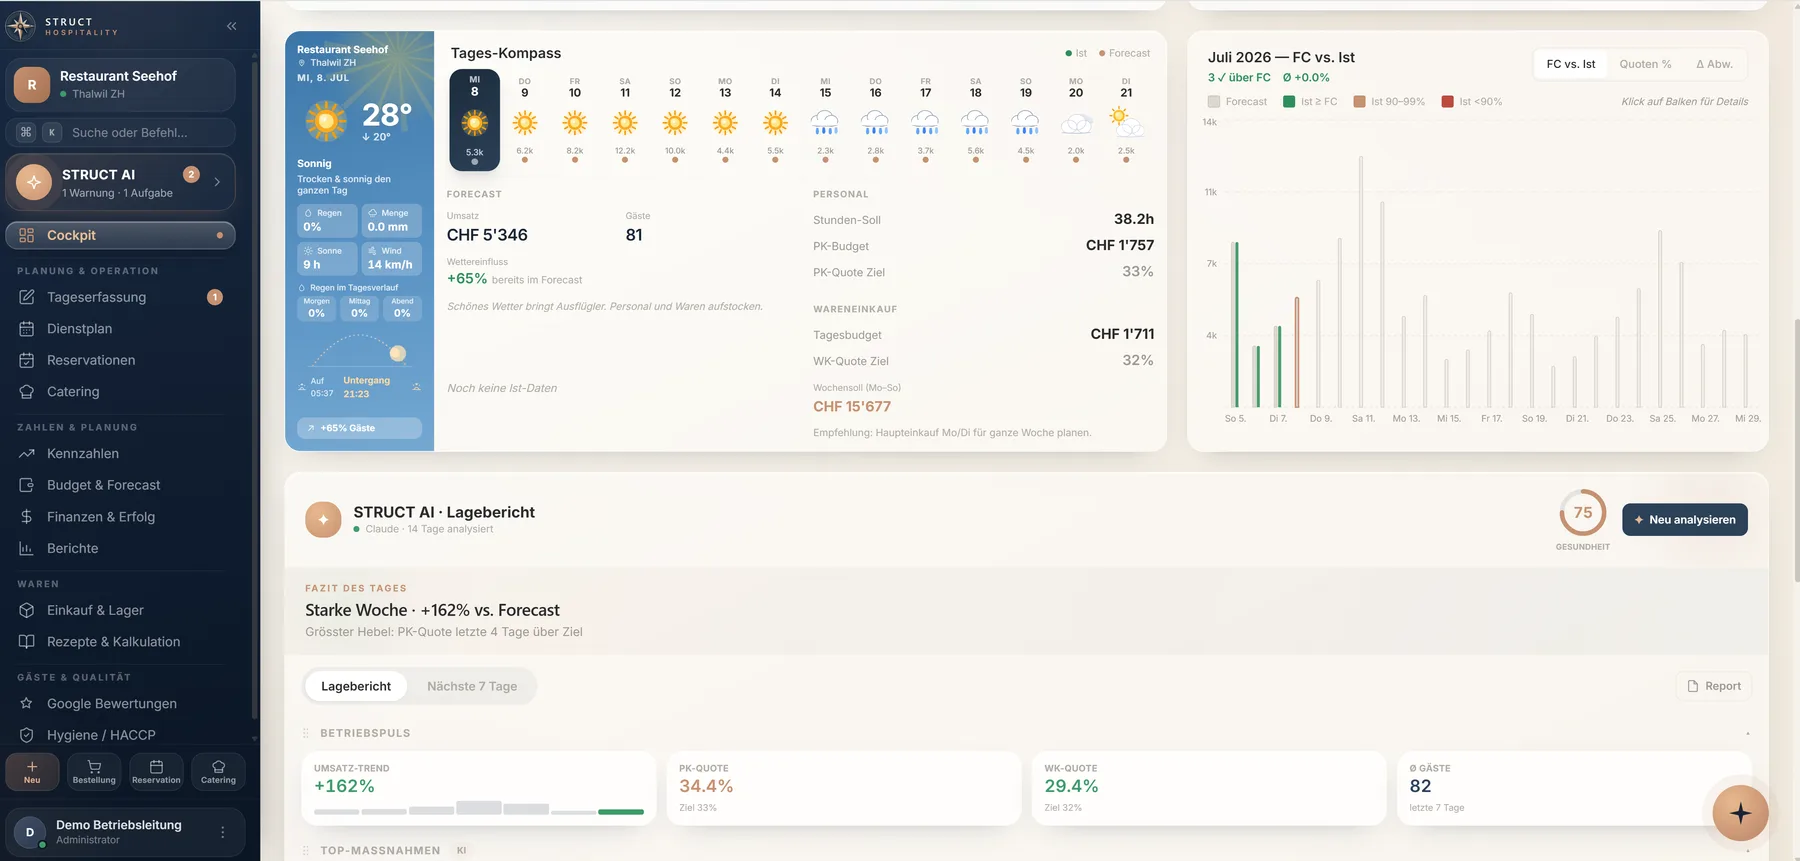
Task: Switch chart to Quoten % tab
Action: [1645, 64]
